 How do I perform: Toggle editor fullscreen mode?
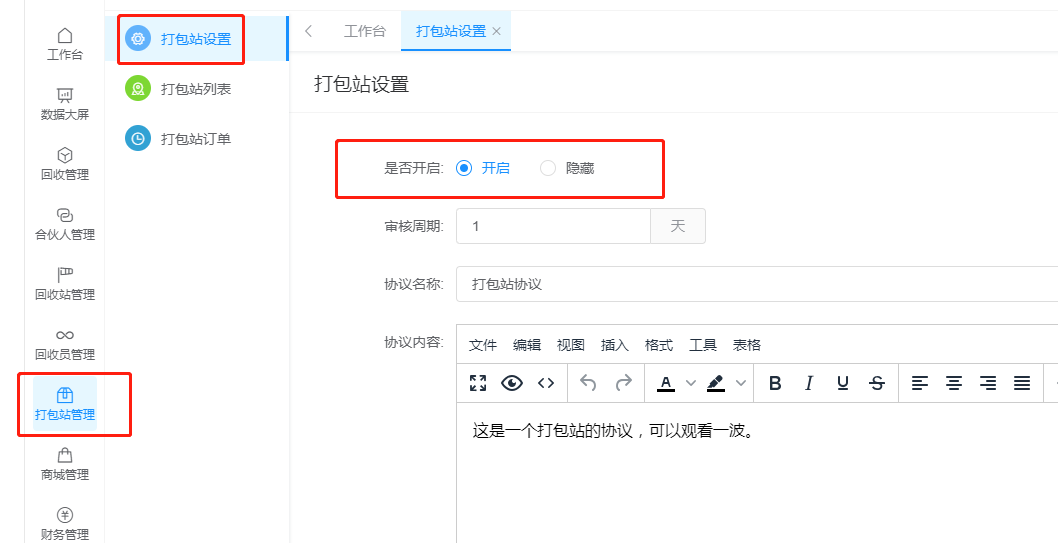pyautogui.click(x=478, y=383)
